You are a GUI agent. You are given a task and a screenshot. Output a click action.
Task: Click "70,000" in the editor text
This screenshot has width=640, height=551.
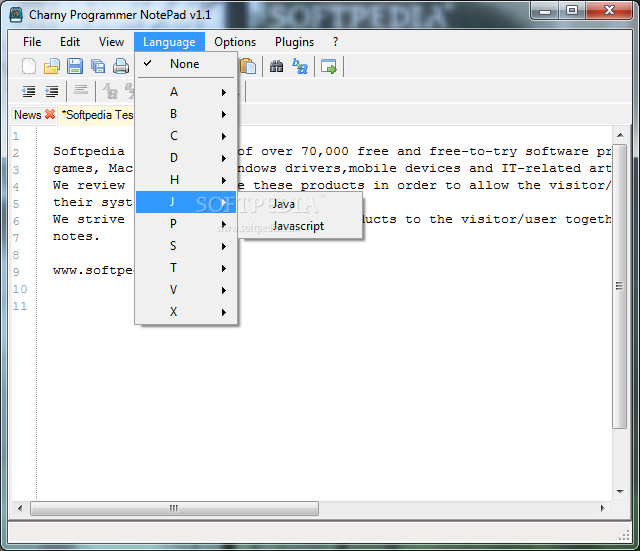(x=325, y=151)
